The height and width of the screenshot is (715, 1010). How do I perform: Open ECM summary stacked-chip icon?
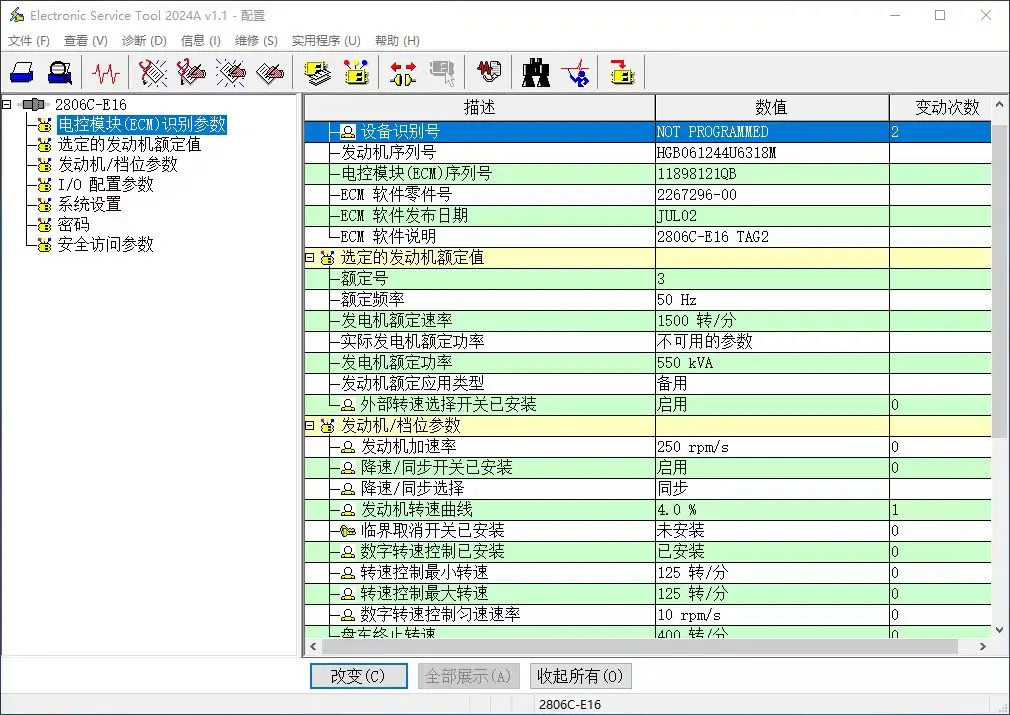click(x=318, y=72)
